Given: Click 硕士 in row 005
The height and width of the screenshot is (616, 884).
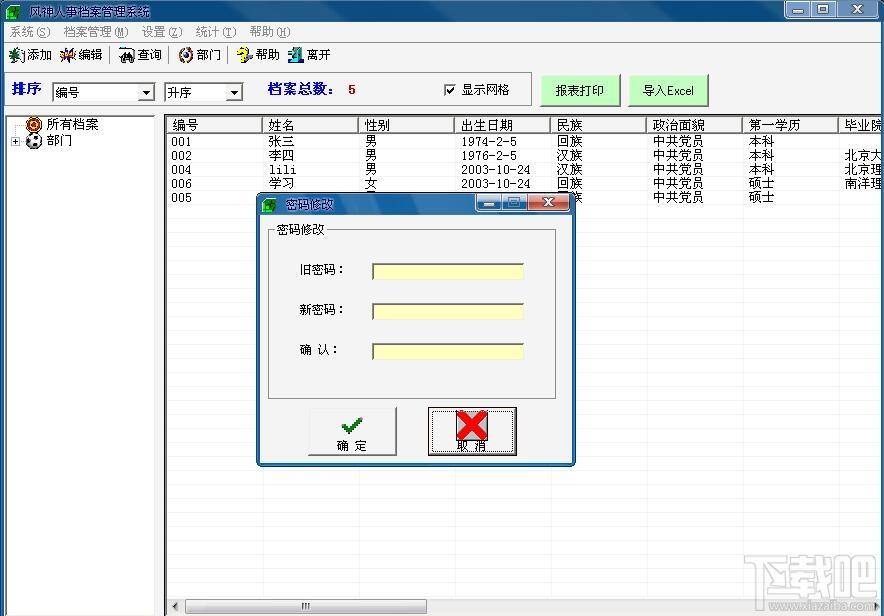Looking at the screenshot, I should point(761,197).
